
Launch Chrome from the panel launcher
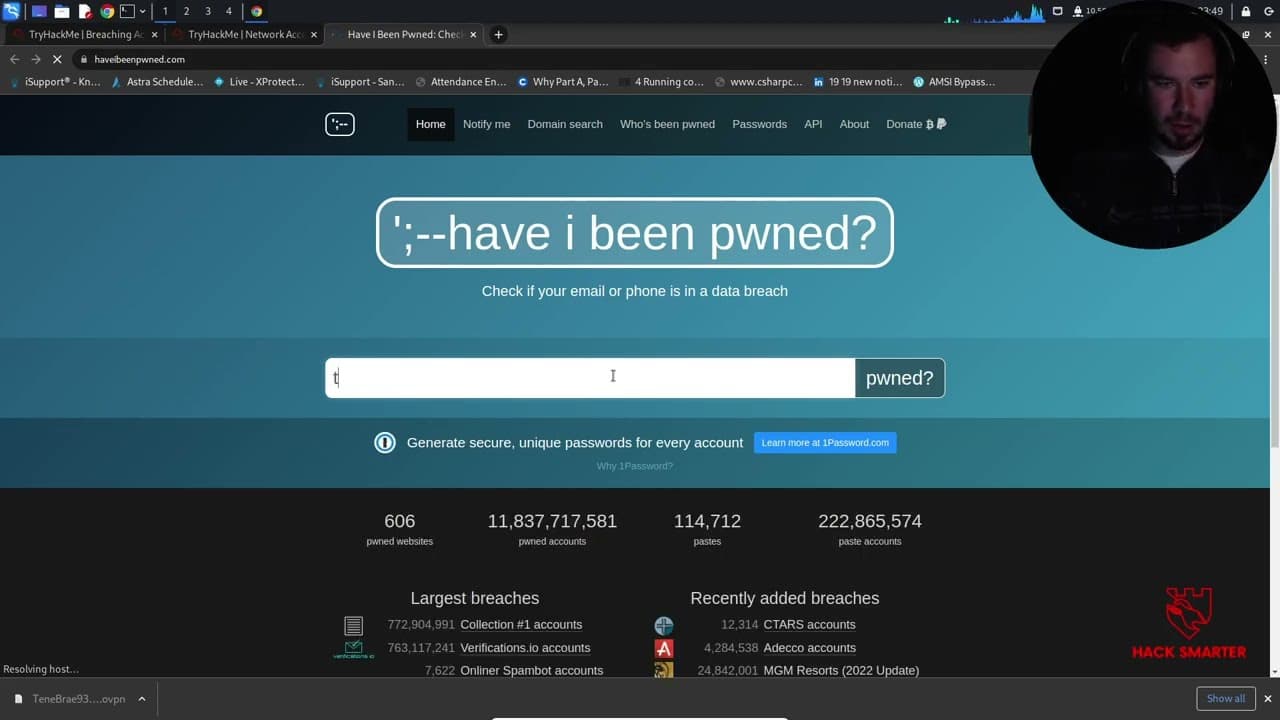(x=107, y=11)
